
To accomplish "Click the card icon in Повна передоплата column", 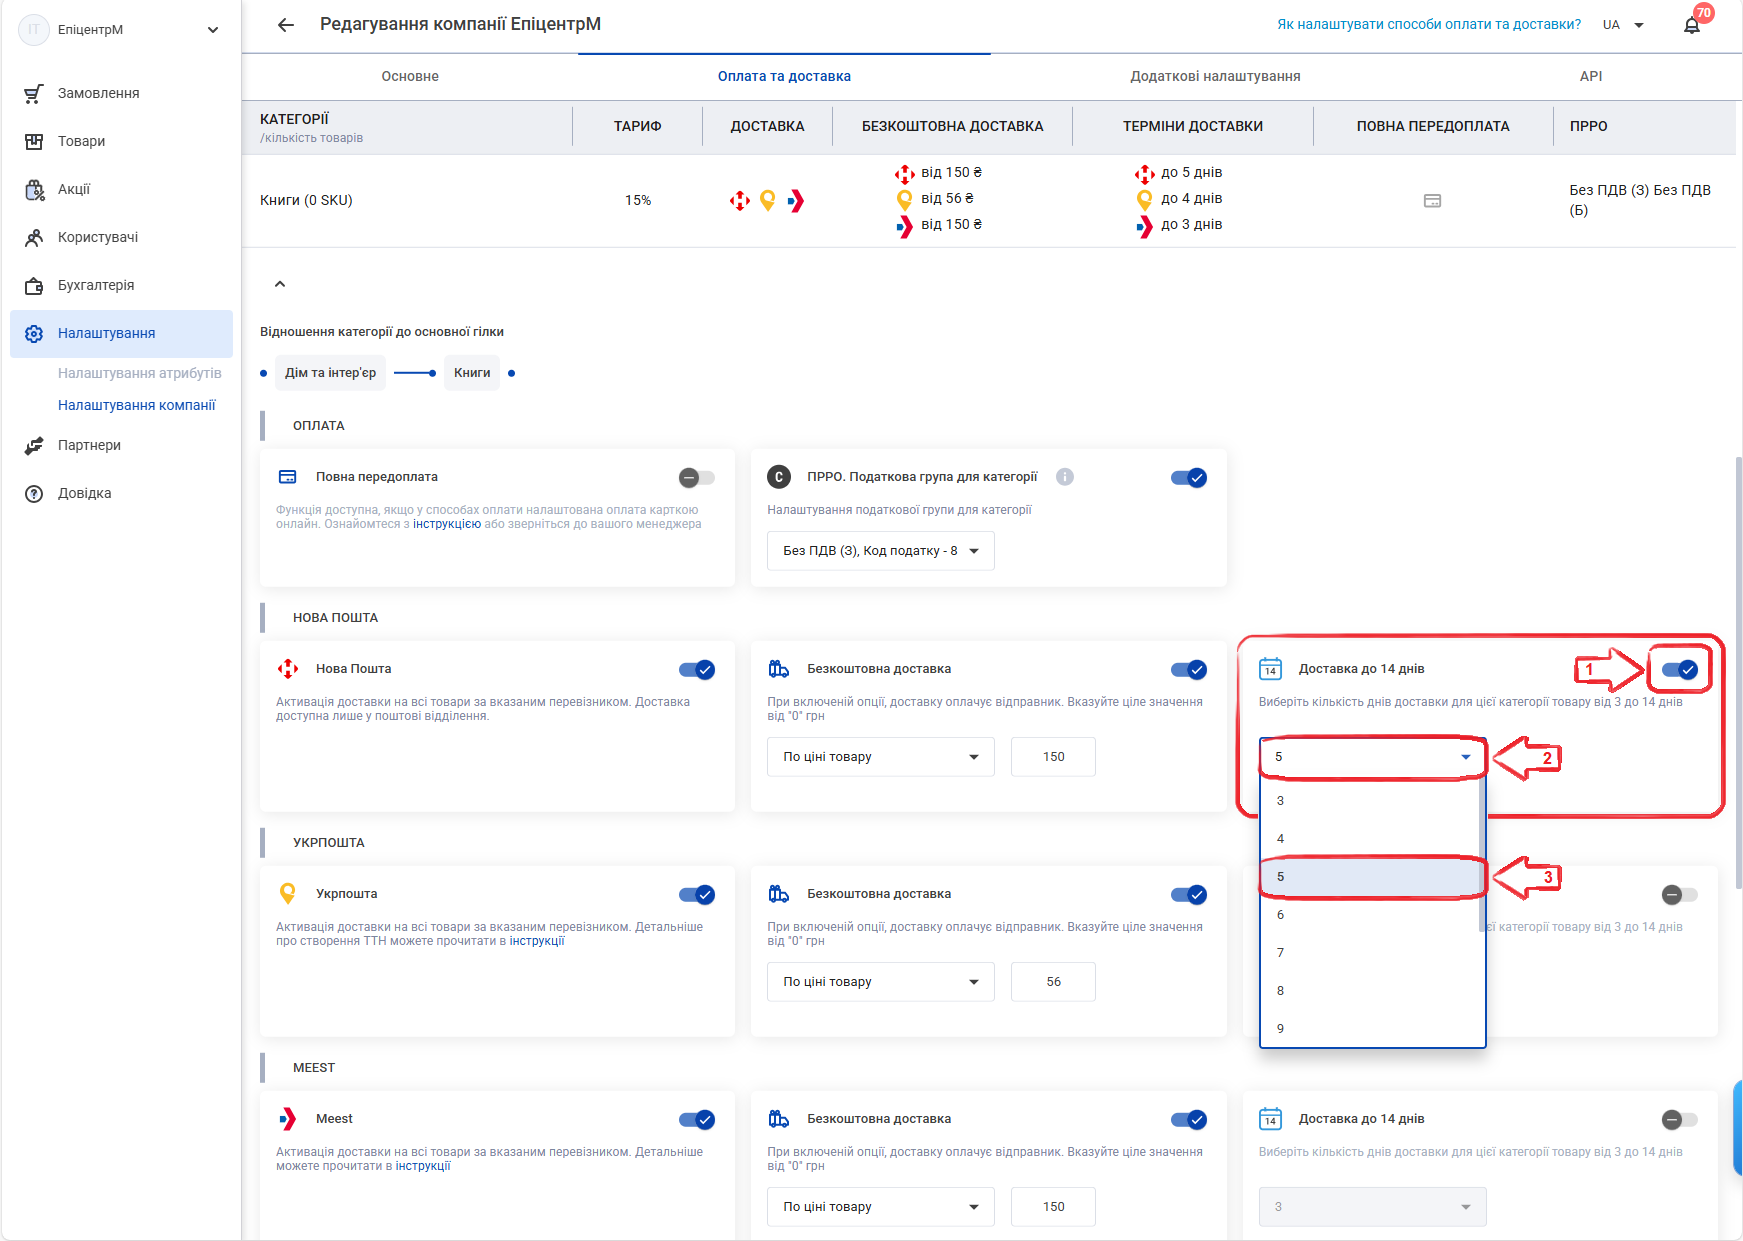I will 1432,201.
